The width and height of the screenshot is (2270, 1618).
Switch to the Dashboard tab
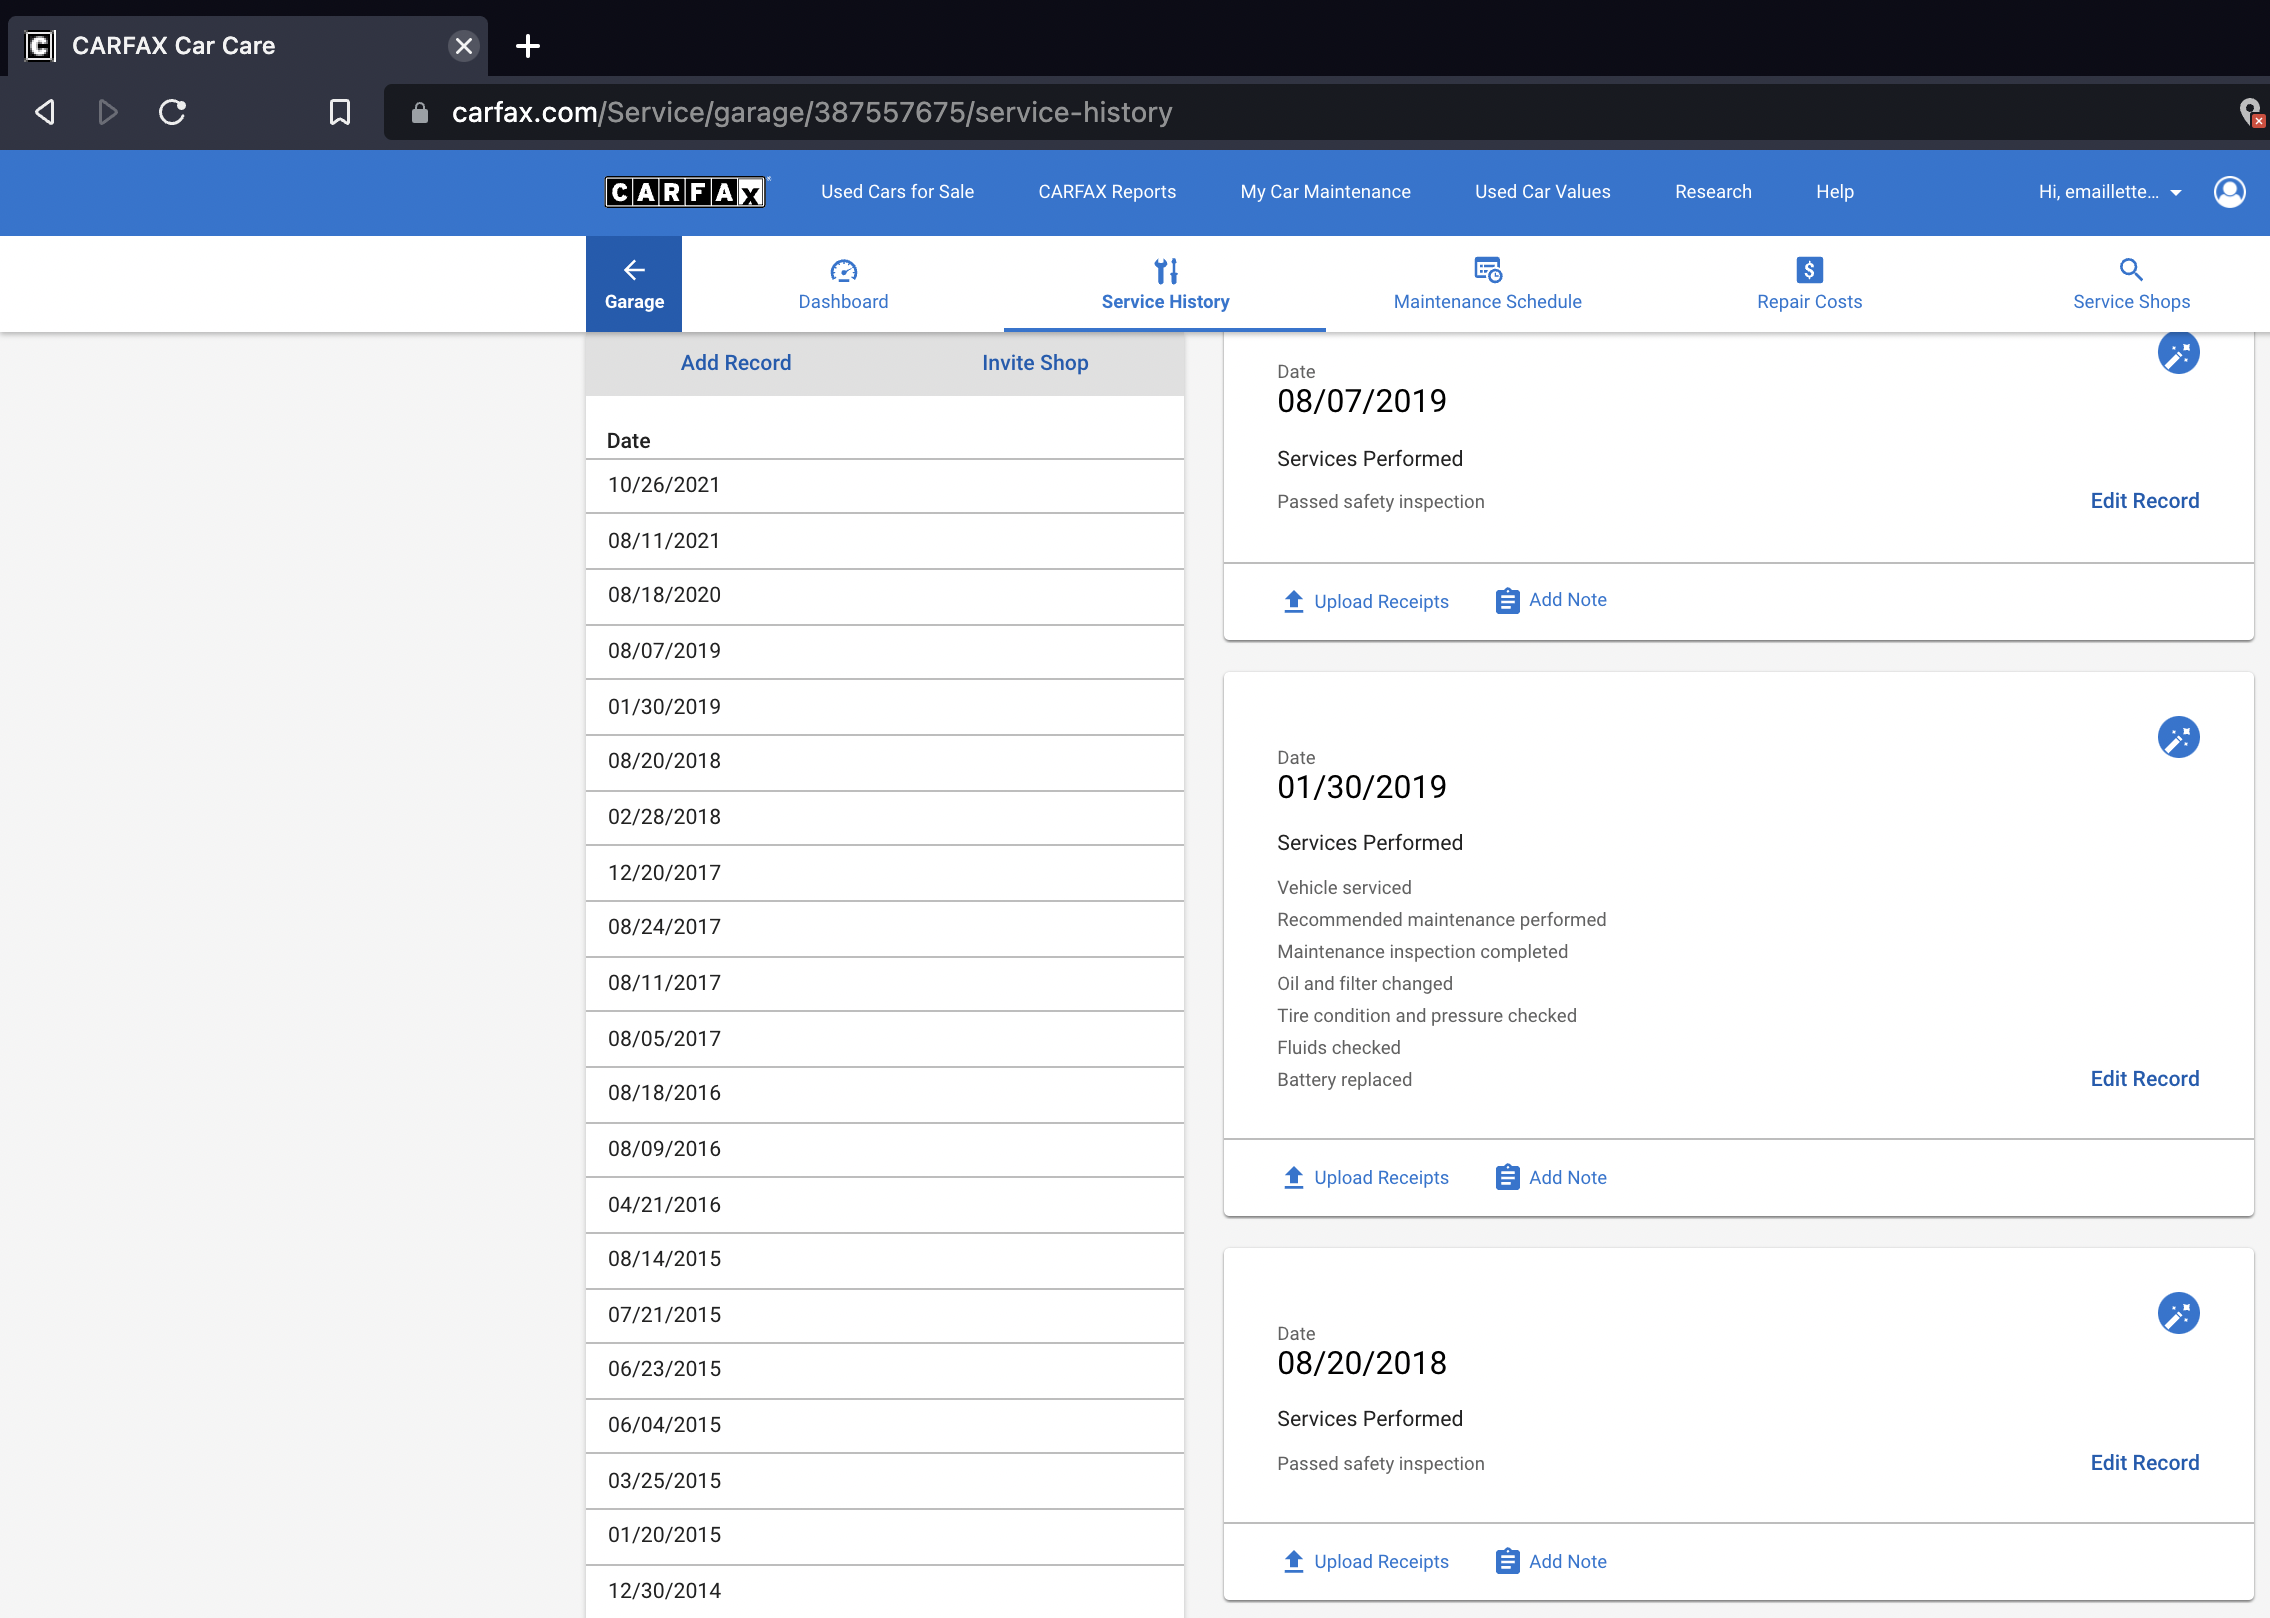(843, 284)
